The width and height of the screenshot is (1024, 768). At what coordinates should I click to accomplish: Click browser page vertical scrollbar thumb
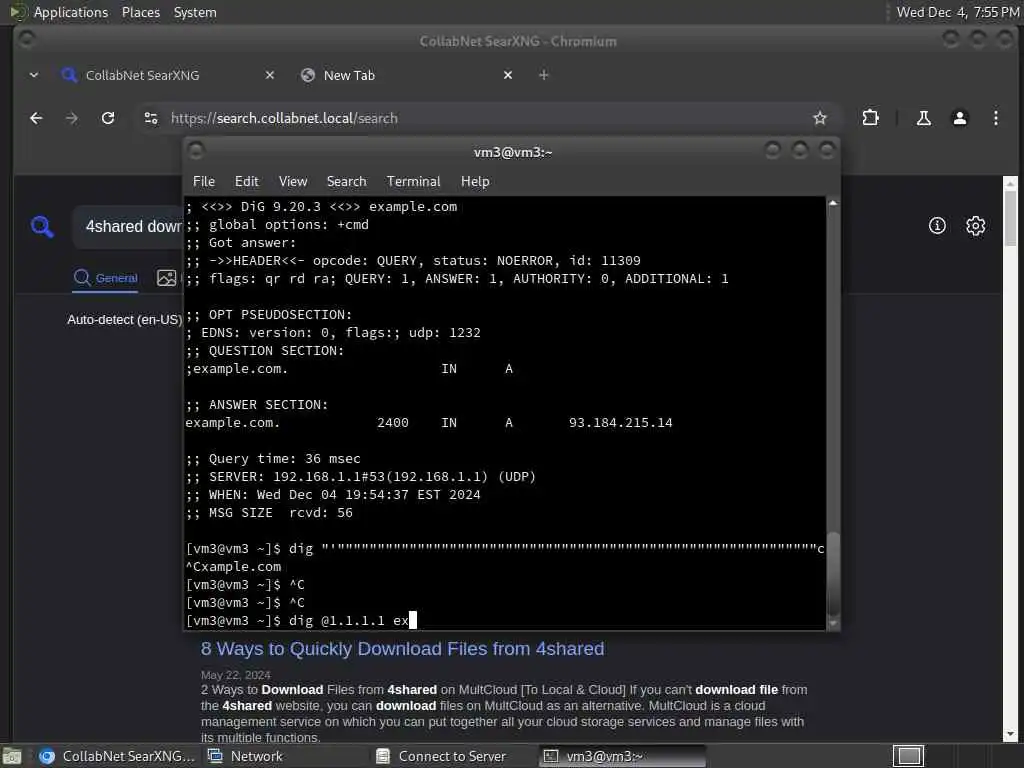[1010, 217]
